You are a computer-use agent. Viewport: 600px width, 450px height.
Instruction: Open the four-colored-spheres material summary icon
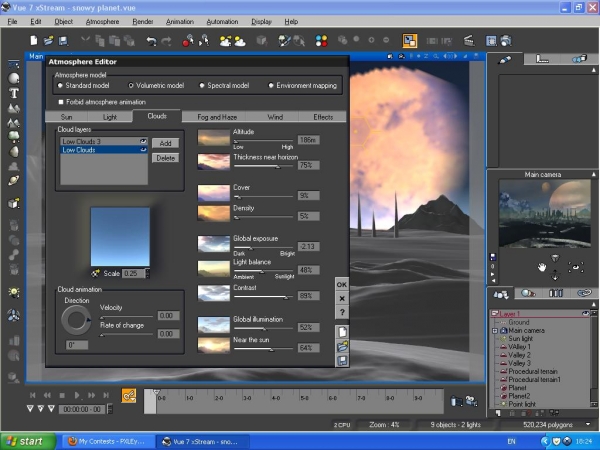pos(321,40)
